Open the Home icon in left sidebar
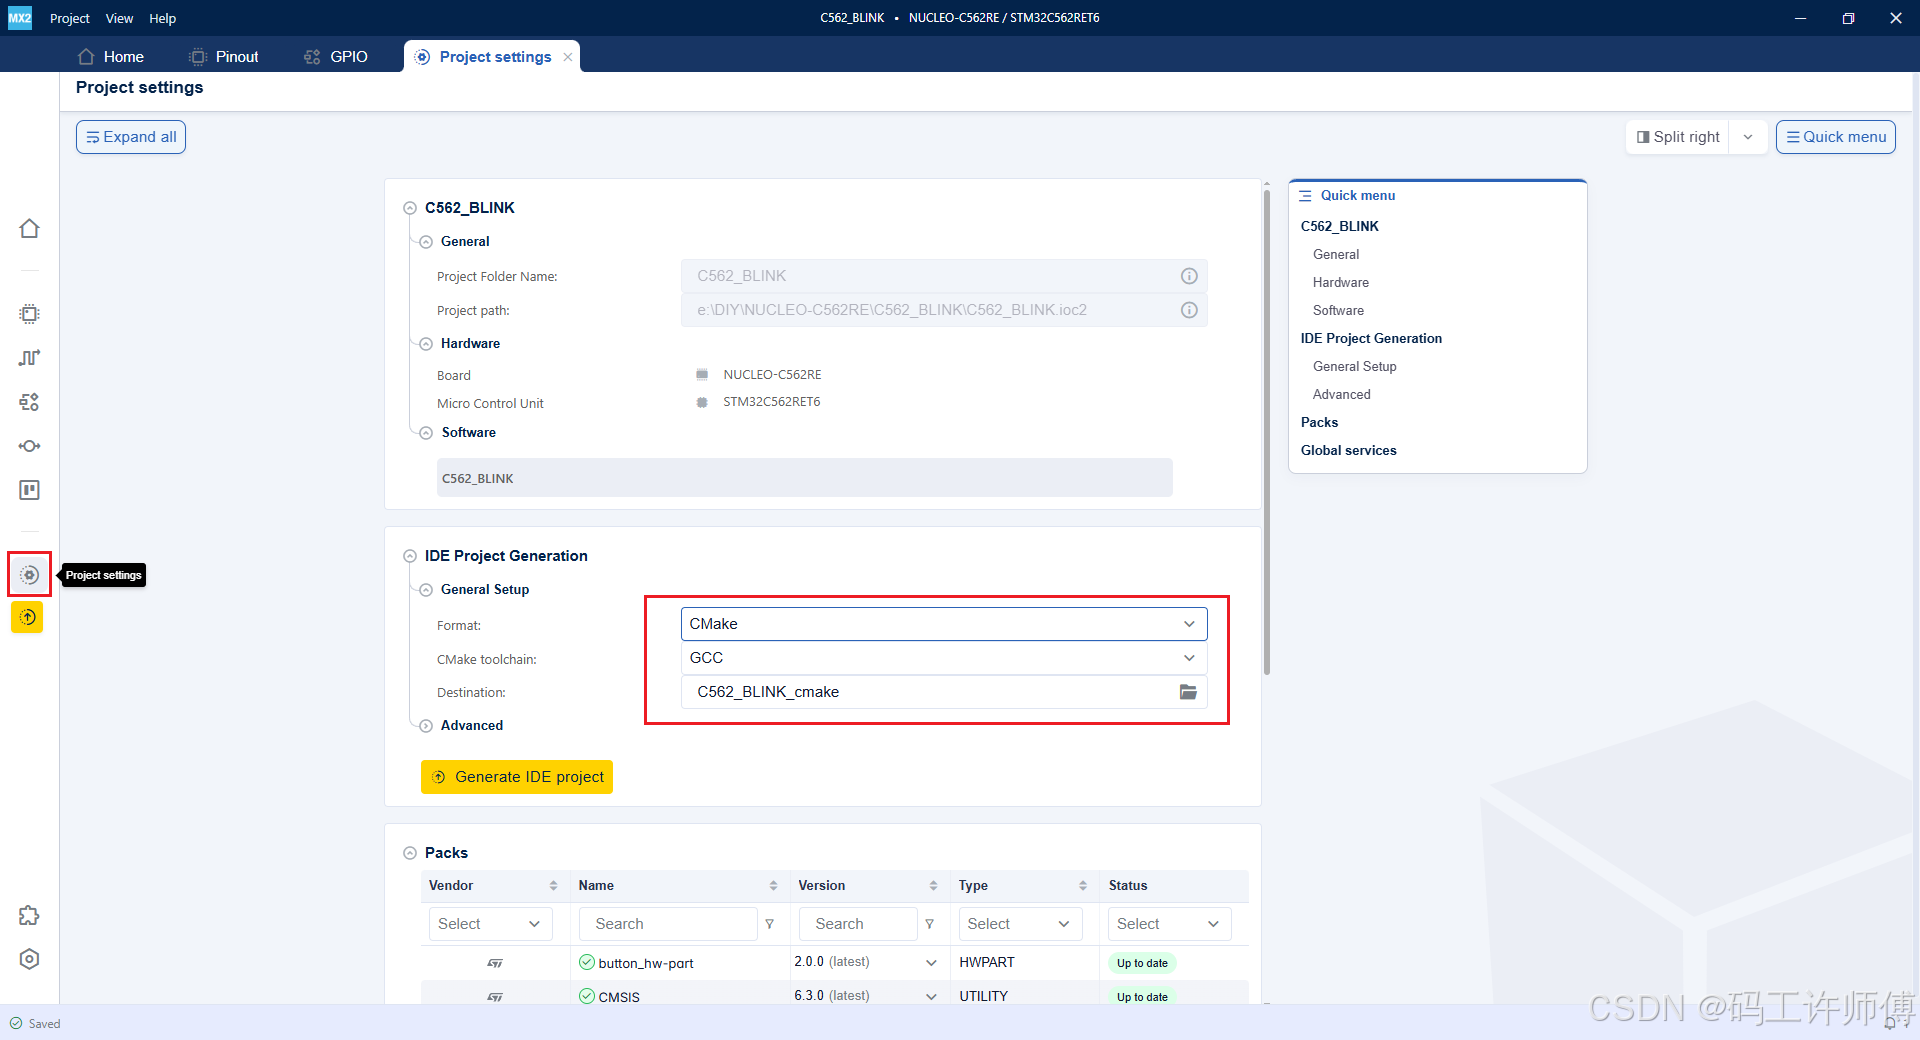The image size is (1920, 1040). (29, 229)
